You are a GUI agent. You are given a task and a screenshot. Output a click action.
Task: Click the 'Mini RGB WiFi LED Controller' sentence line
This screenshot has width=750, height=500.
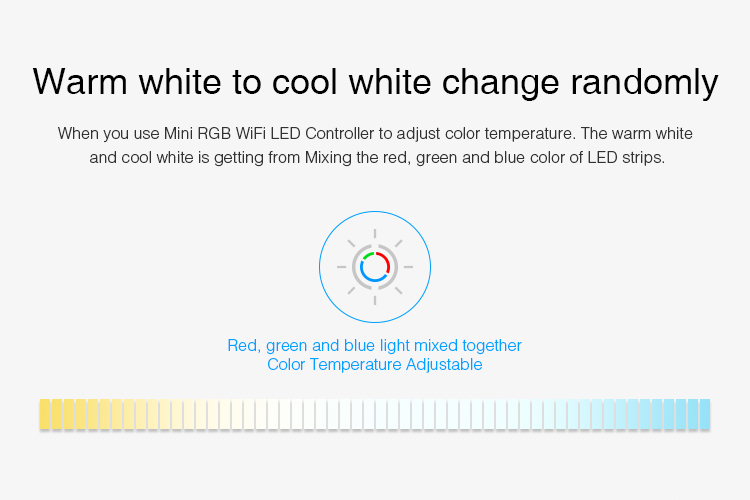tap(375, 133)
